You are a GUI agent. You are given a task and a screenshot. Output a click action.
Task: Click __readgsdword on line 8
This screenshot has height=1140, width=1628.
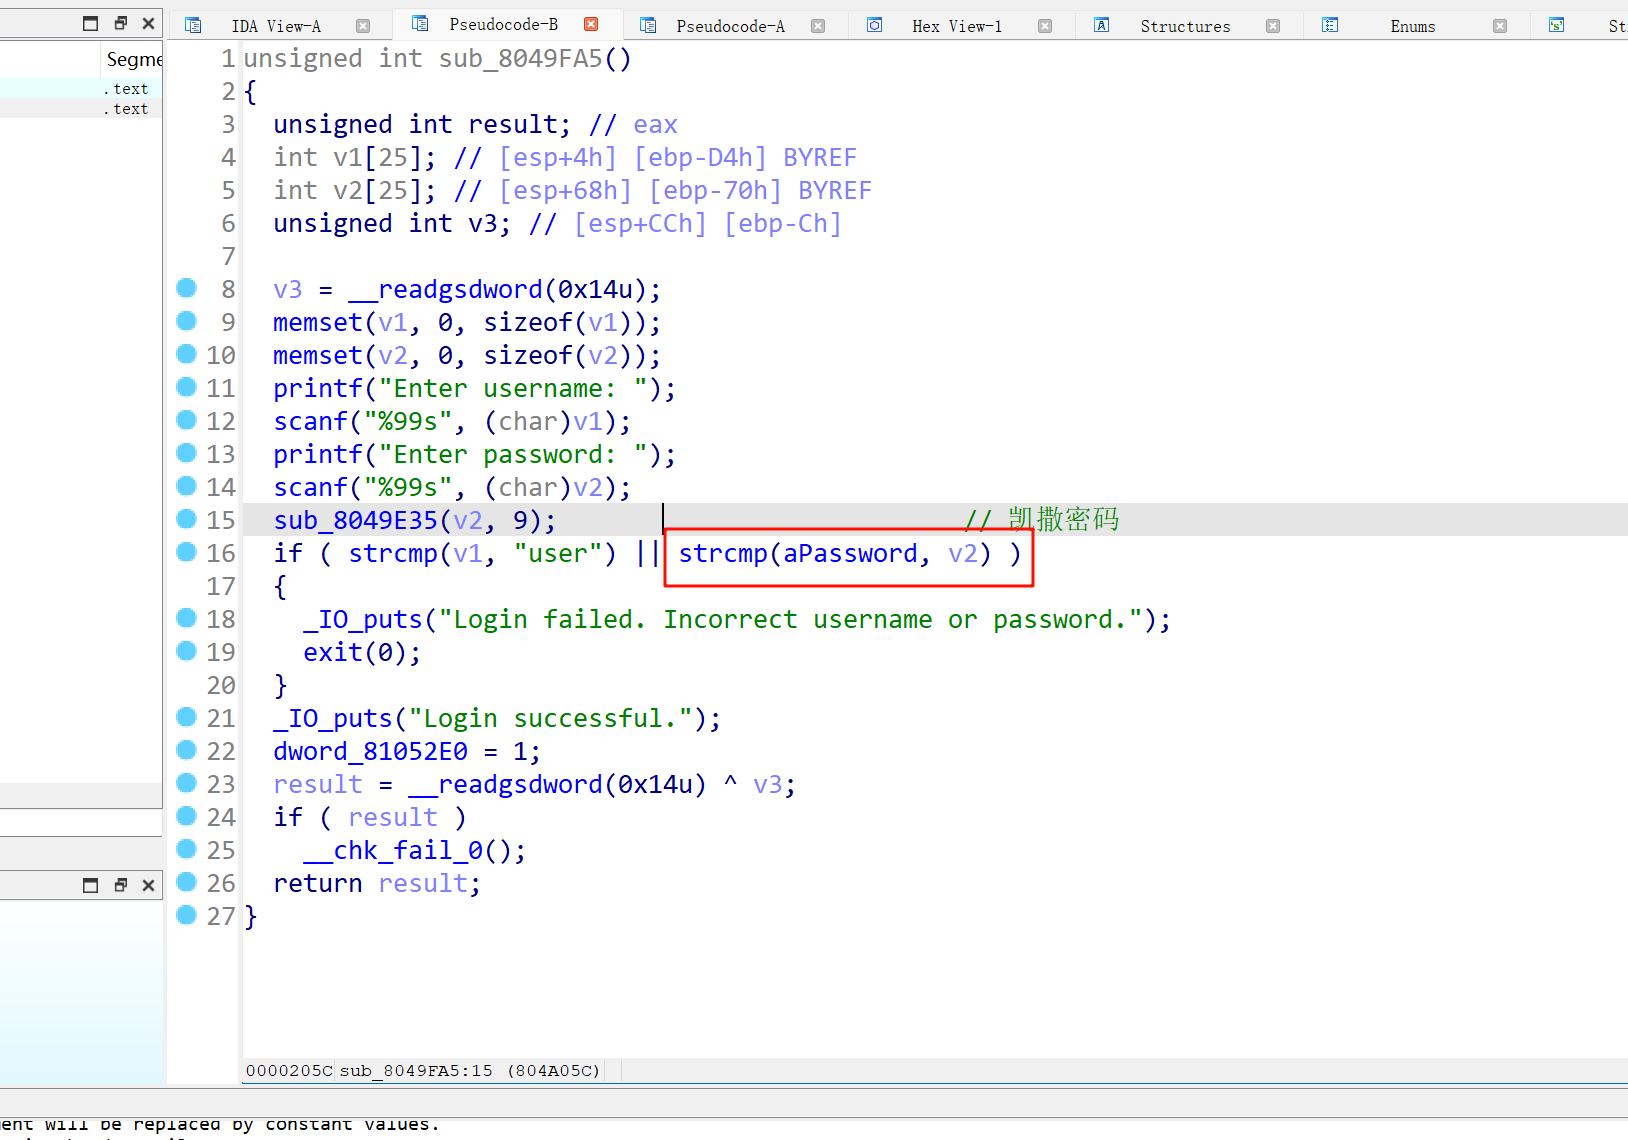coord(446,290)
